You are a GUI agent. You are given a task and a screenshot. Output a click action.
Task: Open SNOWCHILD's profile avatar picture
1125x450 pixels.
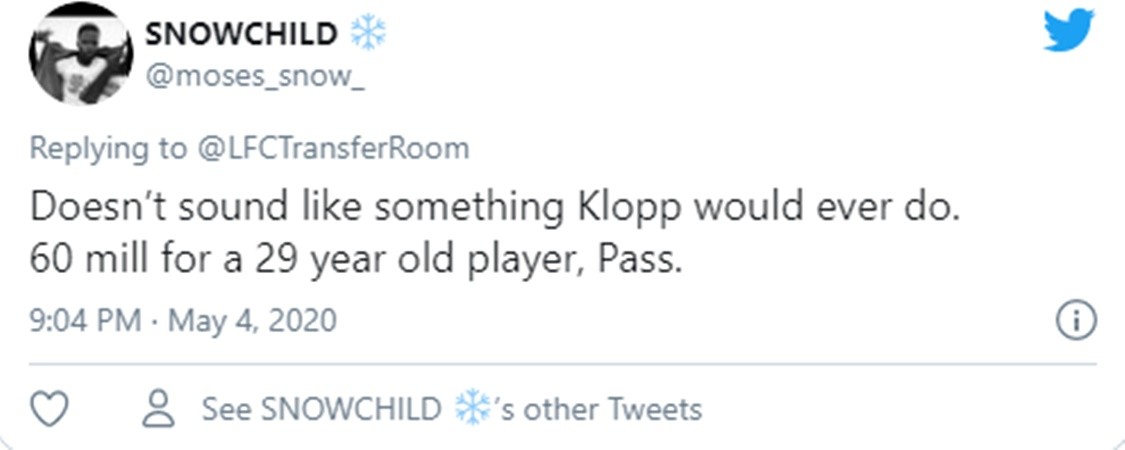(80, 54)
